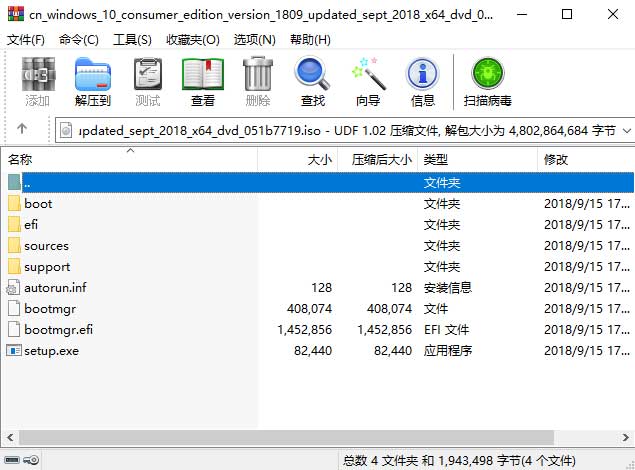Viewport: 635px width, 470px height.
Task: Launch the 向导 (Wizard) wand icon
Action: [368, 73]
